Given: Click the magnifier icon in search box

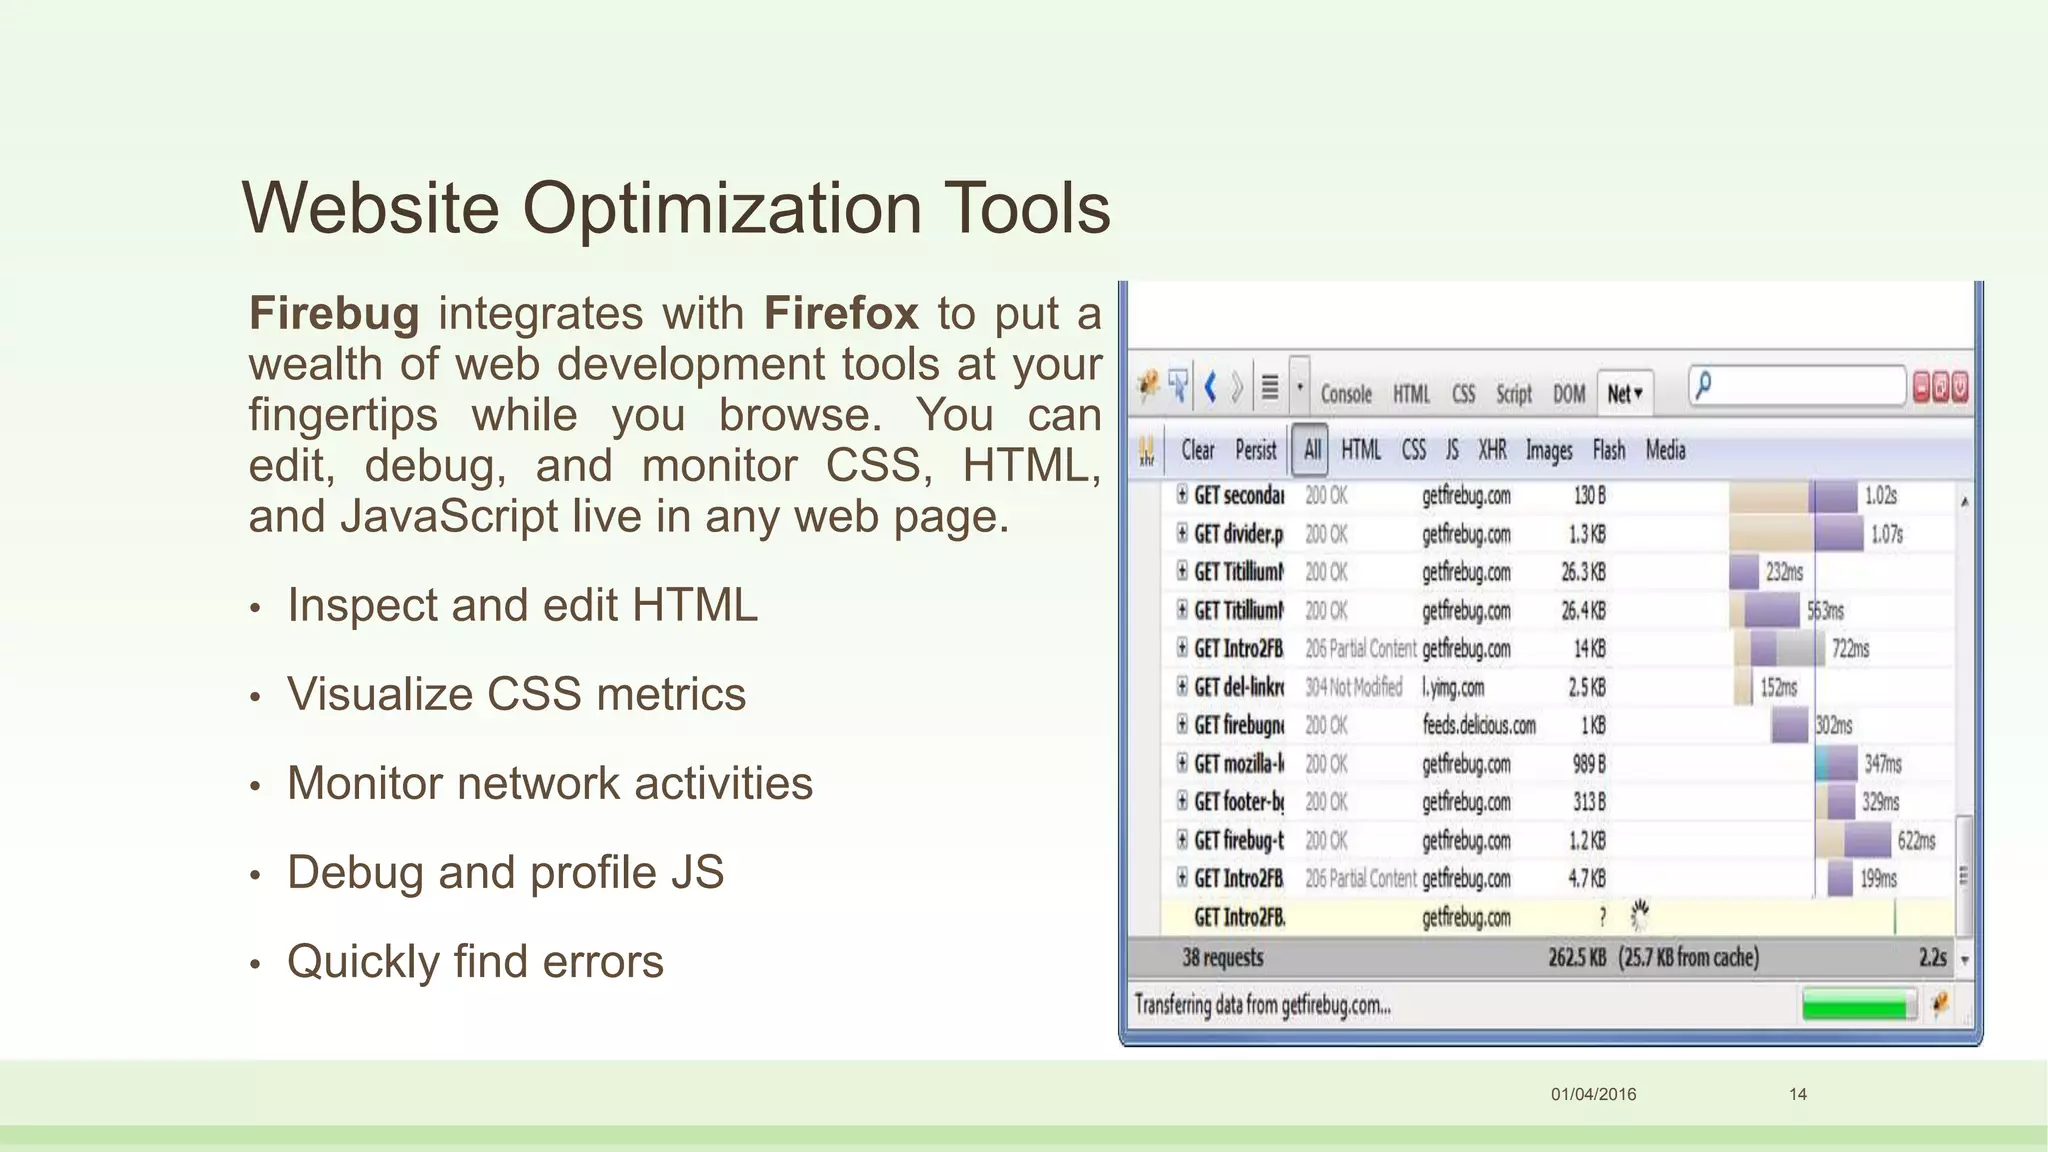Looking at the screenshot, I should (1704, 384).
